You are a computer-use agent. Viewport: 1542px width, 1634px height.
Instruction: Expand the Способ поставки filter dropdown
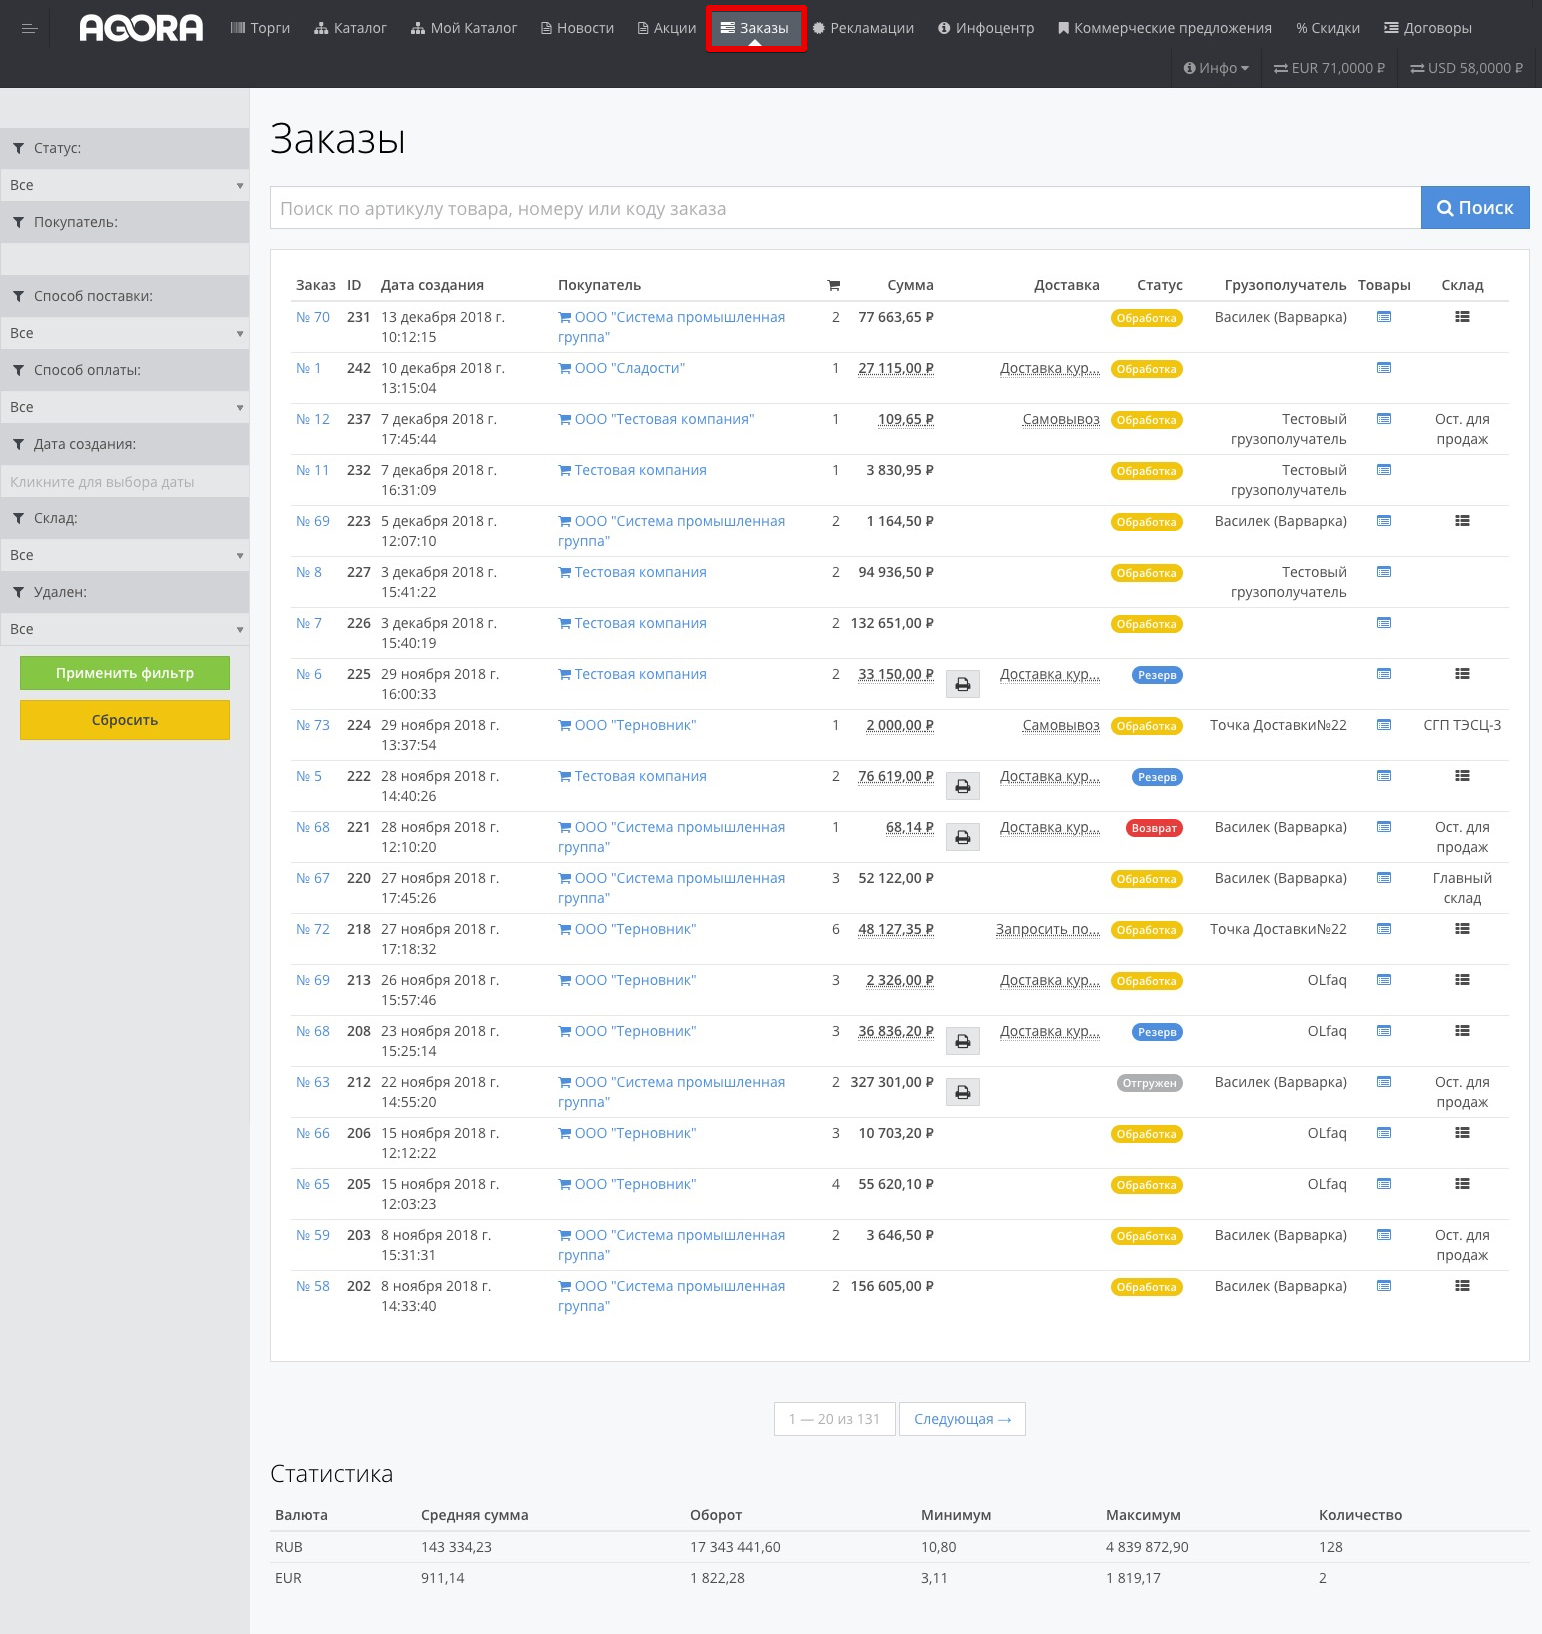[x=125, y=333]
